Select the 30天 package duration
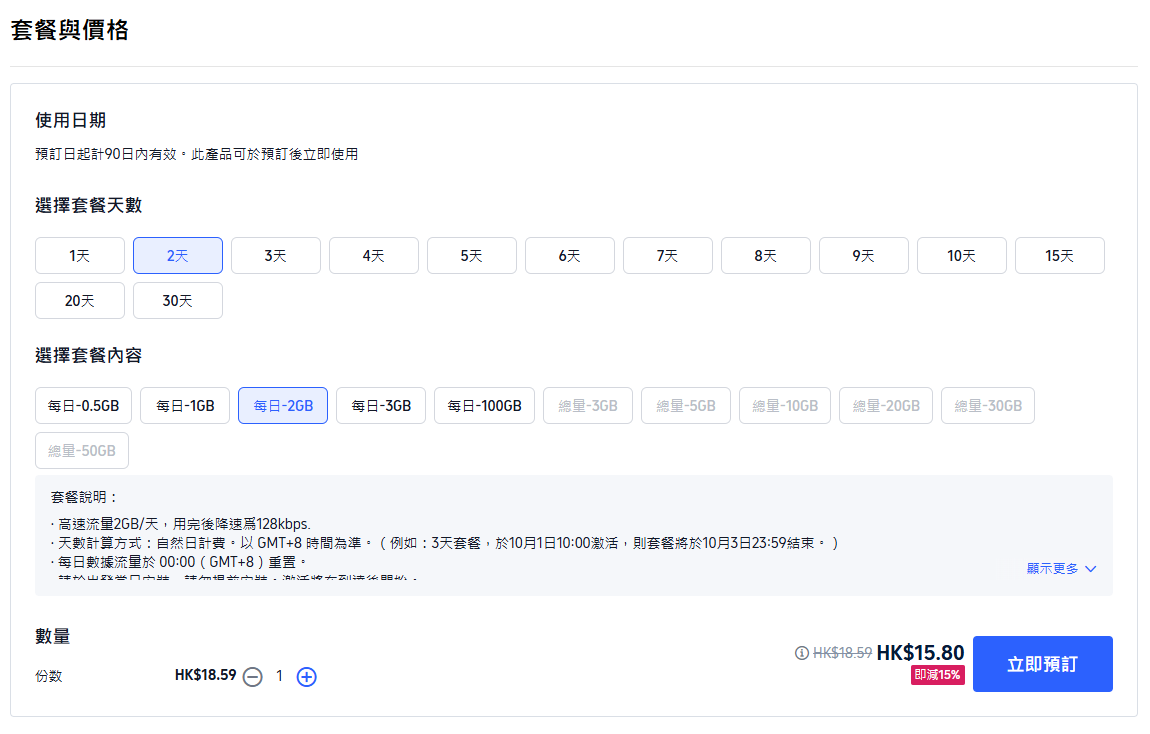Image resolution: width=1150 pixels, height=734 pixels. (177, 301)
